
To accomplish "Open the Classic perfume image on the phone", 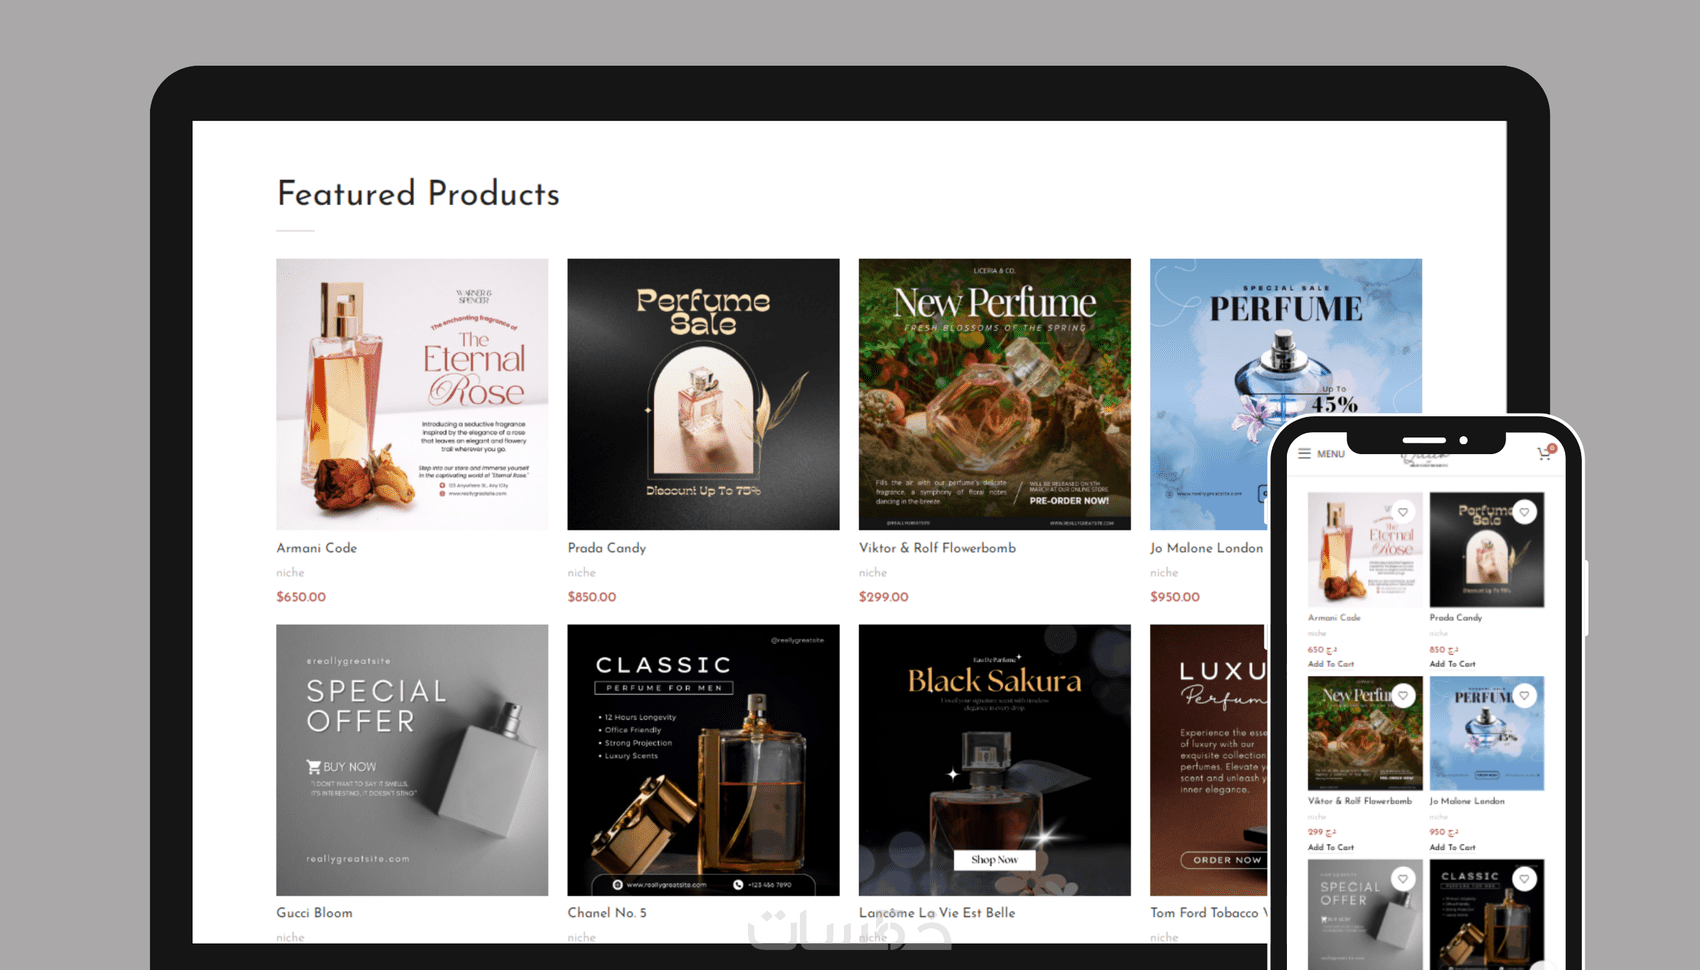I will (1487, 915).
